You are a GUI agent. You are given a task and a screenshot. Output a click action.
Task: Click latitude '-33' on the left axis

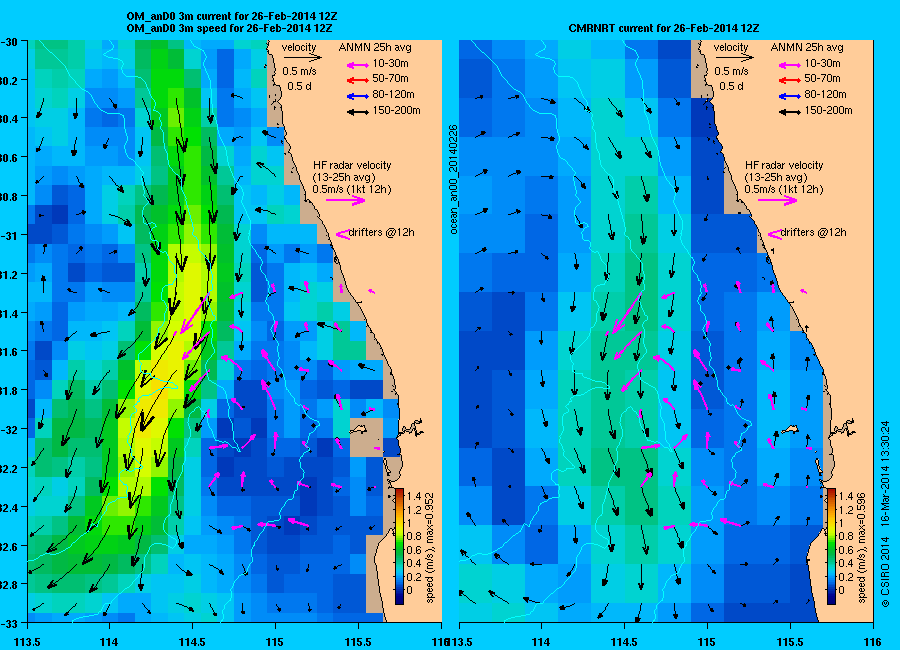pos(9,623)
